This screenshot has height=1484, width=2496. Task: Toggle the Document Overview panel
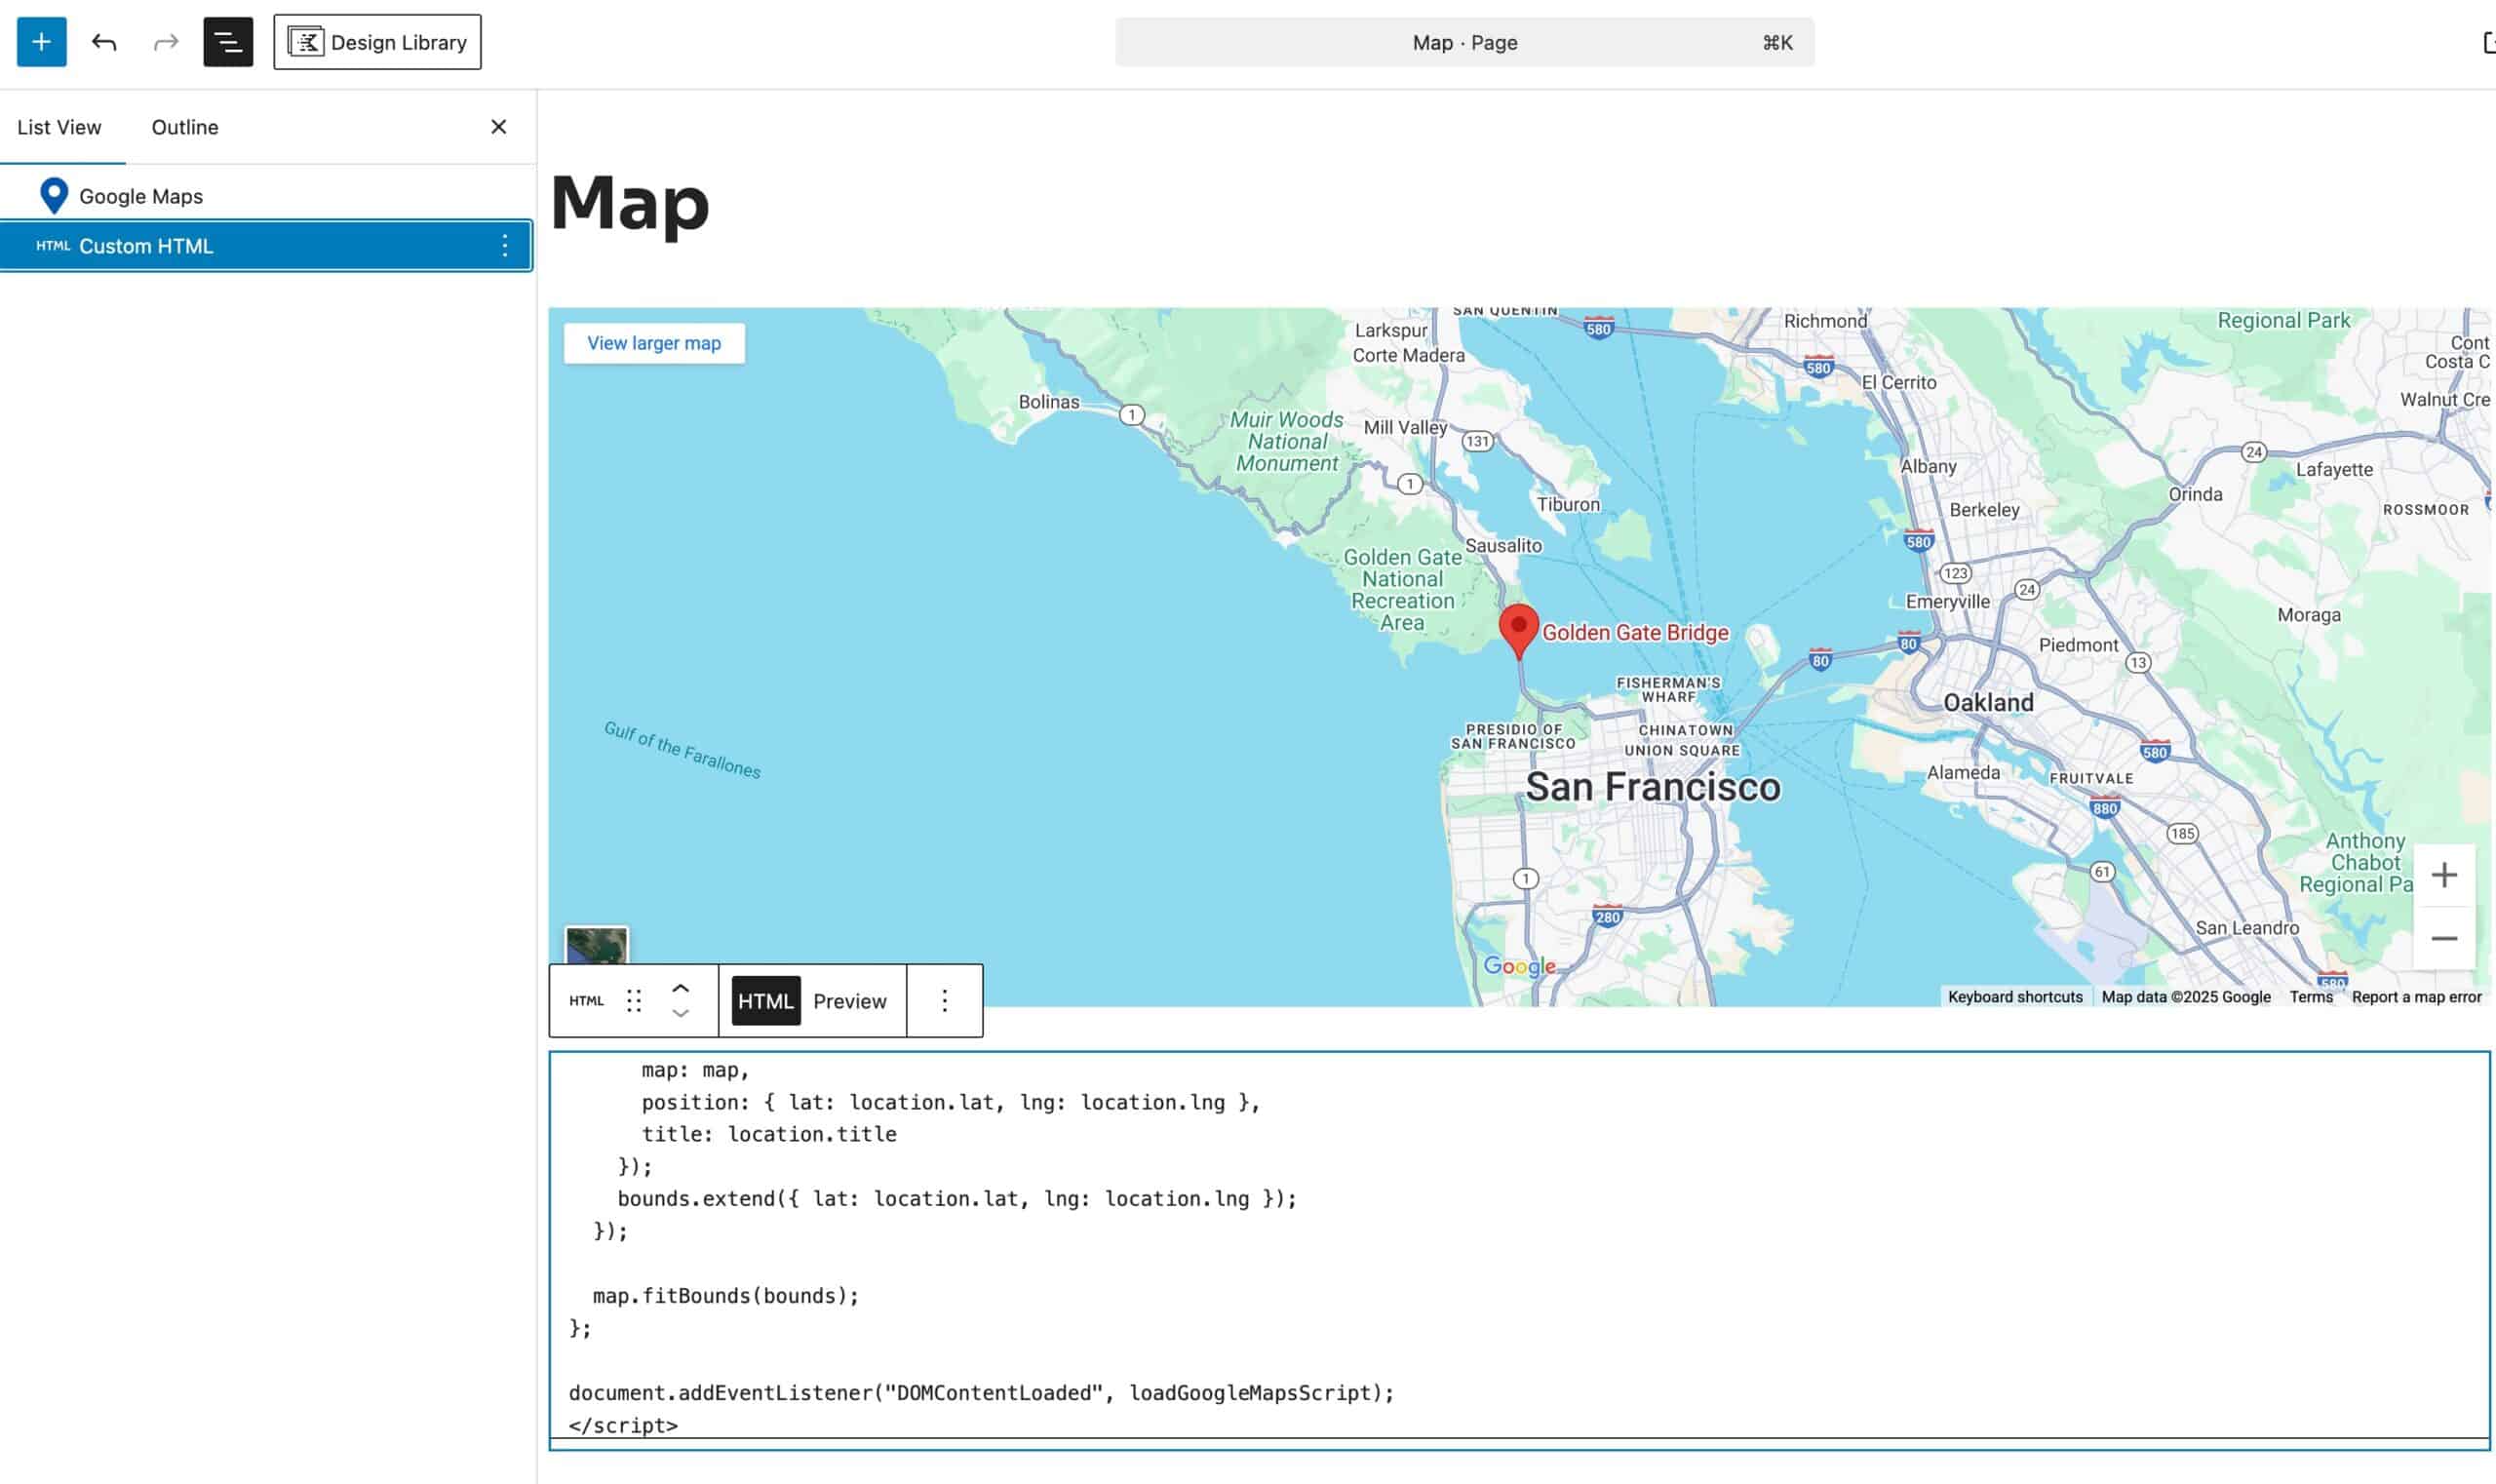(229, 42)
